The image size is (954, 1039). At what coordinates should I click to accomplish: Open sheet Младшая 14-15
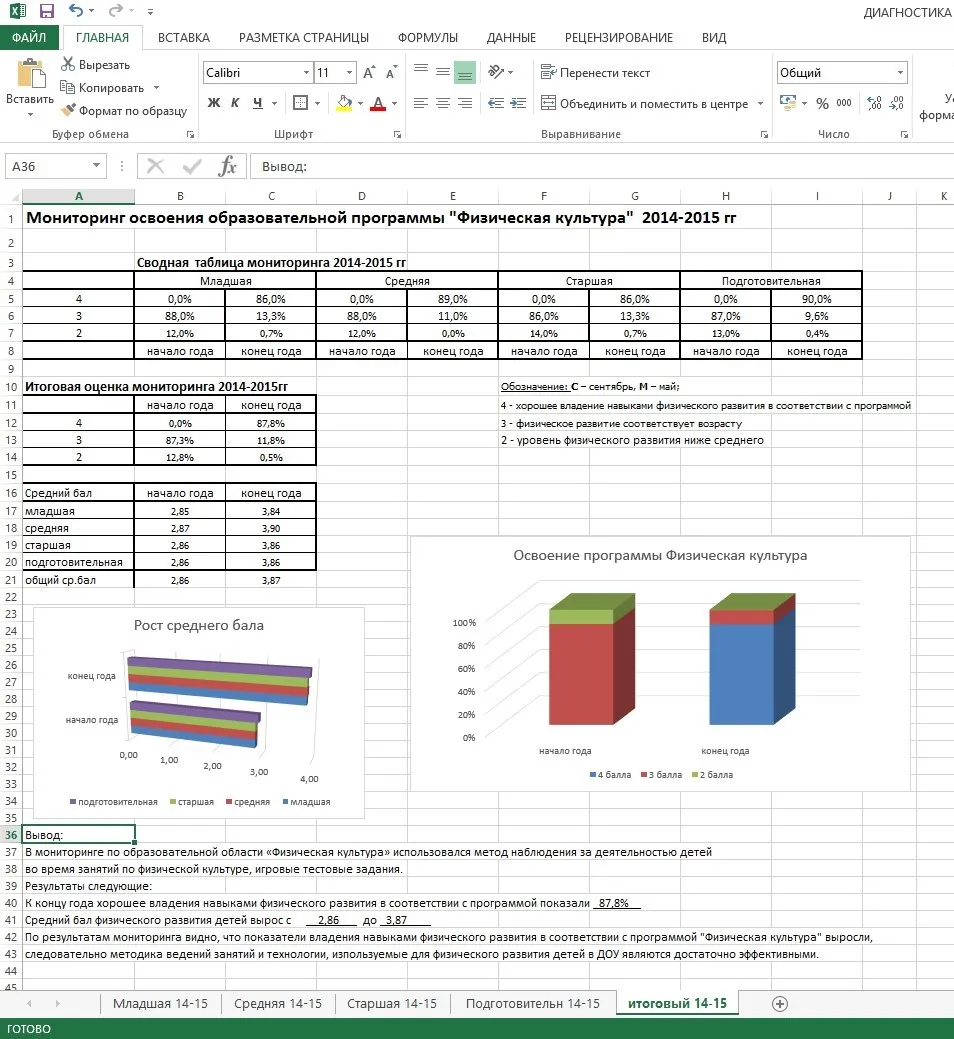pos(160,1003)
